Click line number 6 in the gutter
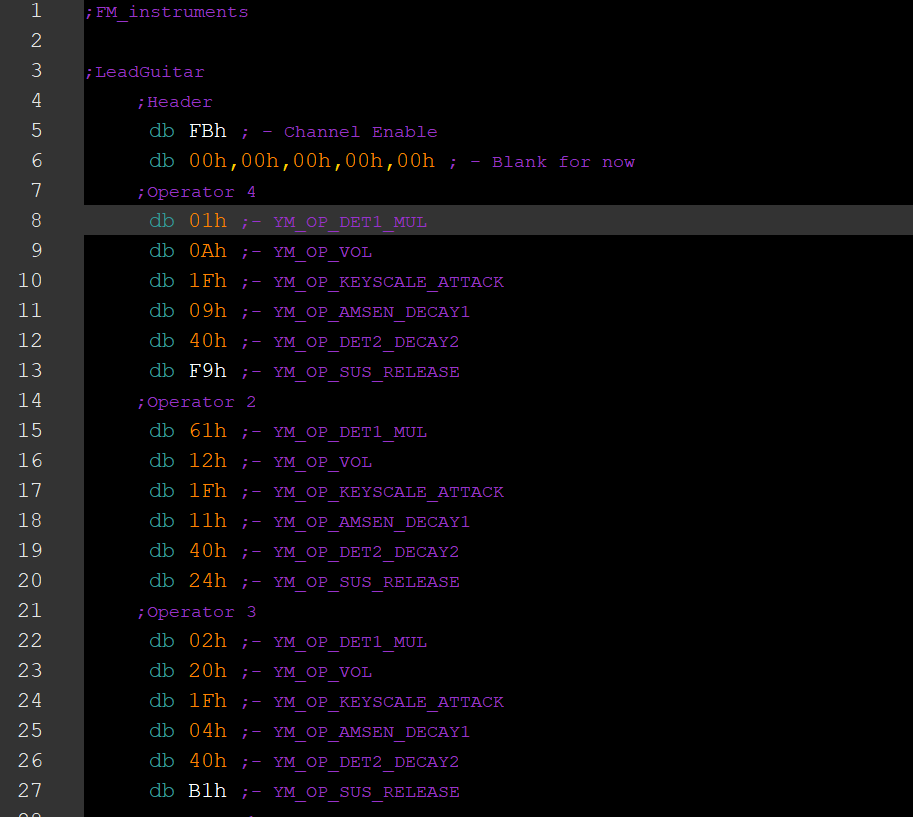Screen dimensions: 913x817 (x=36, y=161)
